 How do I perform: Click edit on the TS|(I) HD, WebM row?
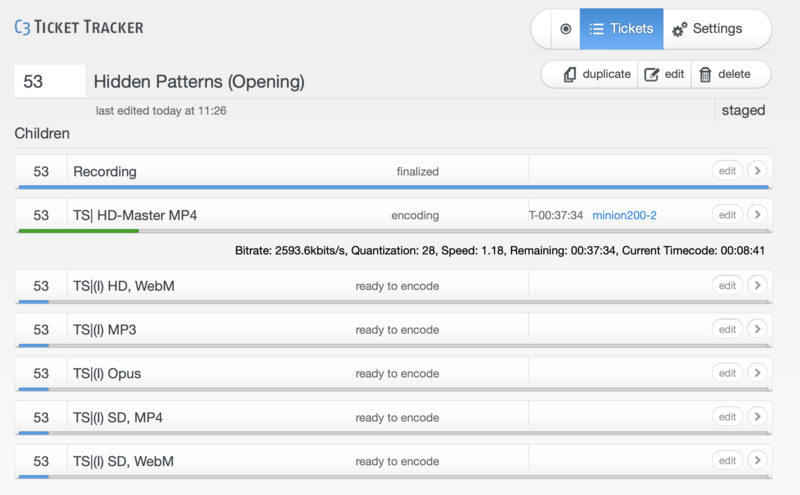[727, 286]
